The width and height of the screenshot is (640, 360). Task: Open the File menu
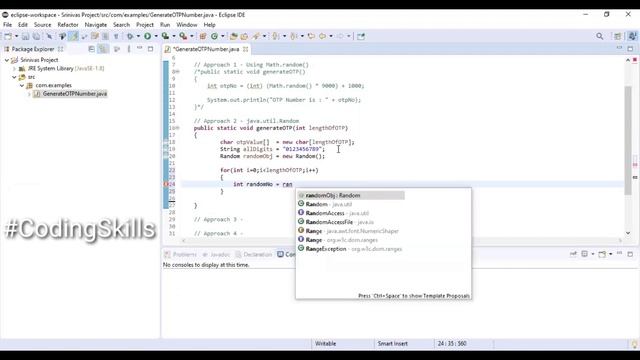click(x=7, y=25)
